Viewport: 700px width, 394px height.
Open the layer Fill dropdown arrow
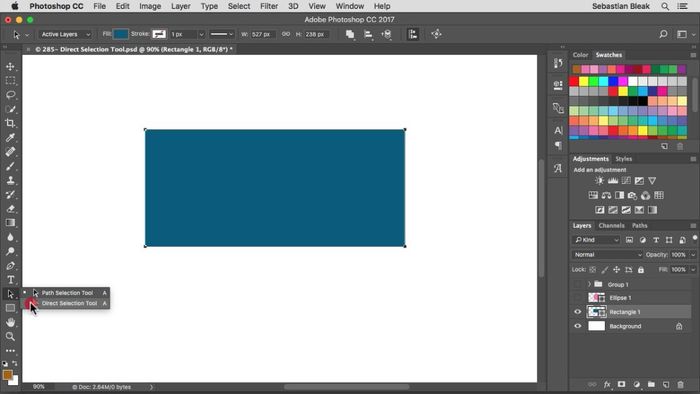point(693,270)
